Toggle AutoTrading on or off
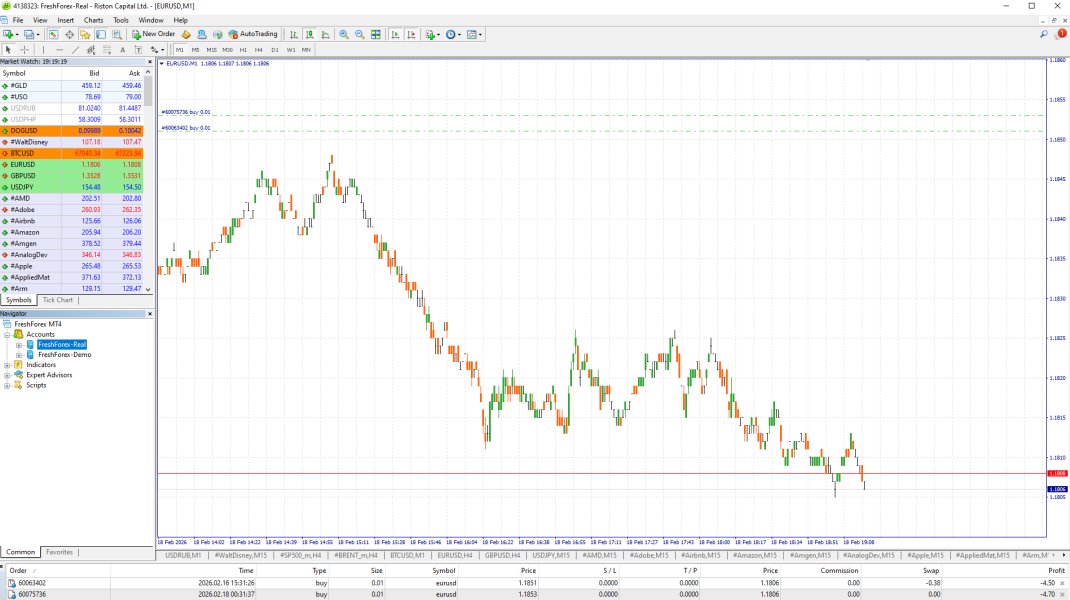Viewport: 1070px width, 600px height. tap(253, 34)
